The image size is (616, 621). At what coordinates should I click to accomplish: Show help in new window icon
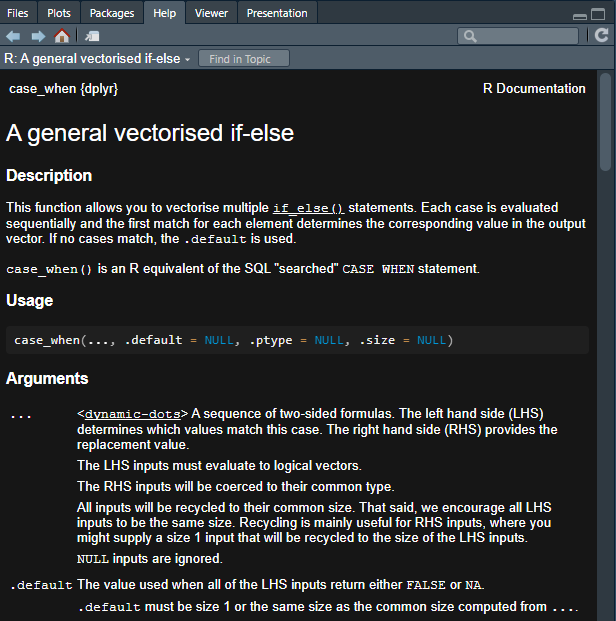(x=92, y=36)
